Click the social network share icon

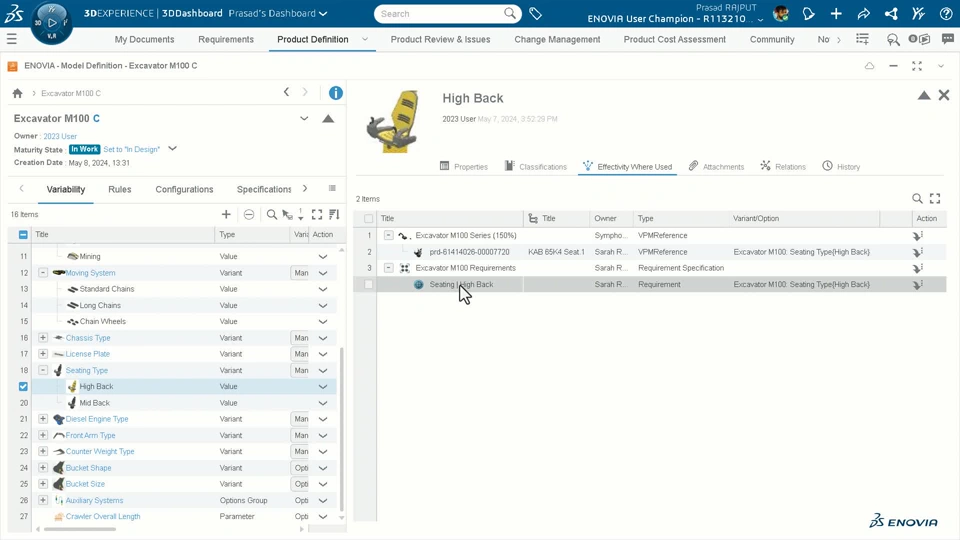(x=891, y=13)
